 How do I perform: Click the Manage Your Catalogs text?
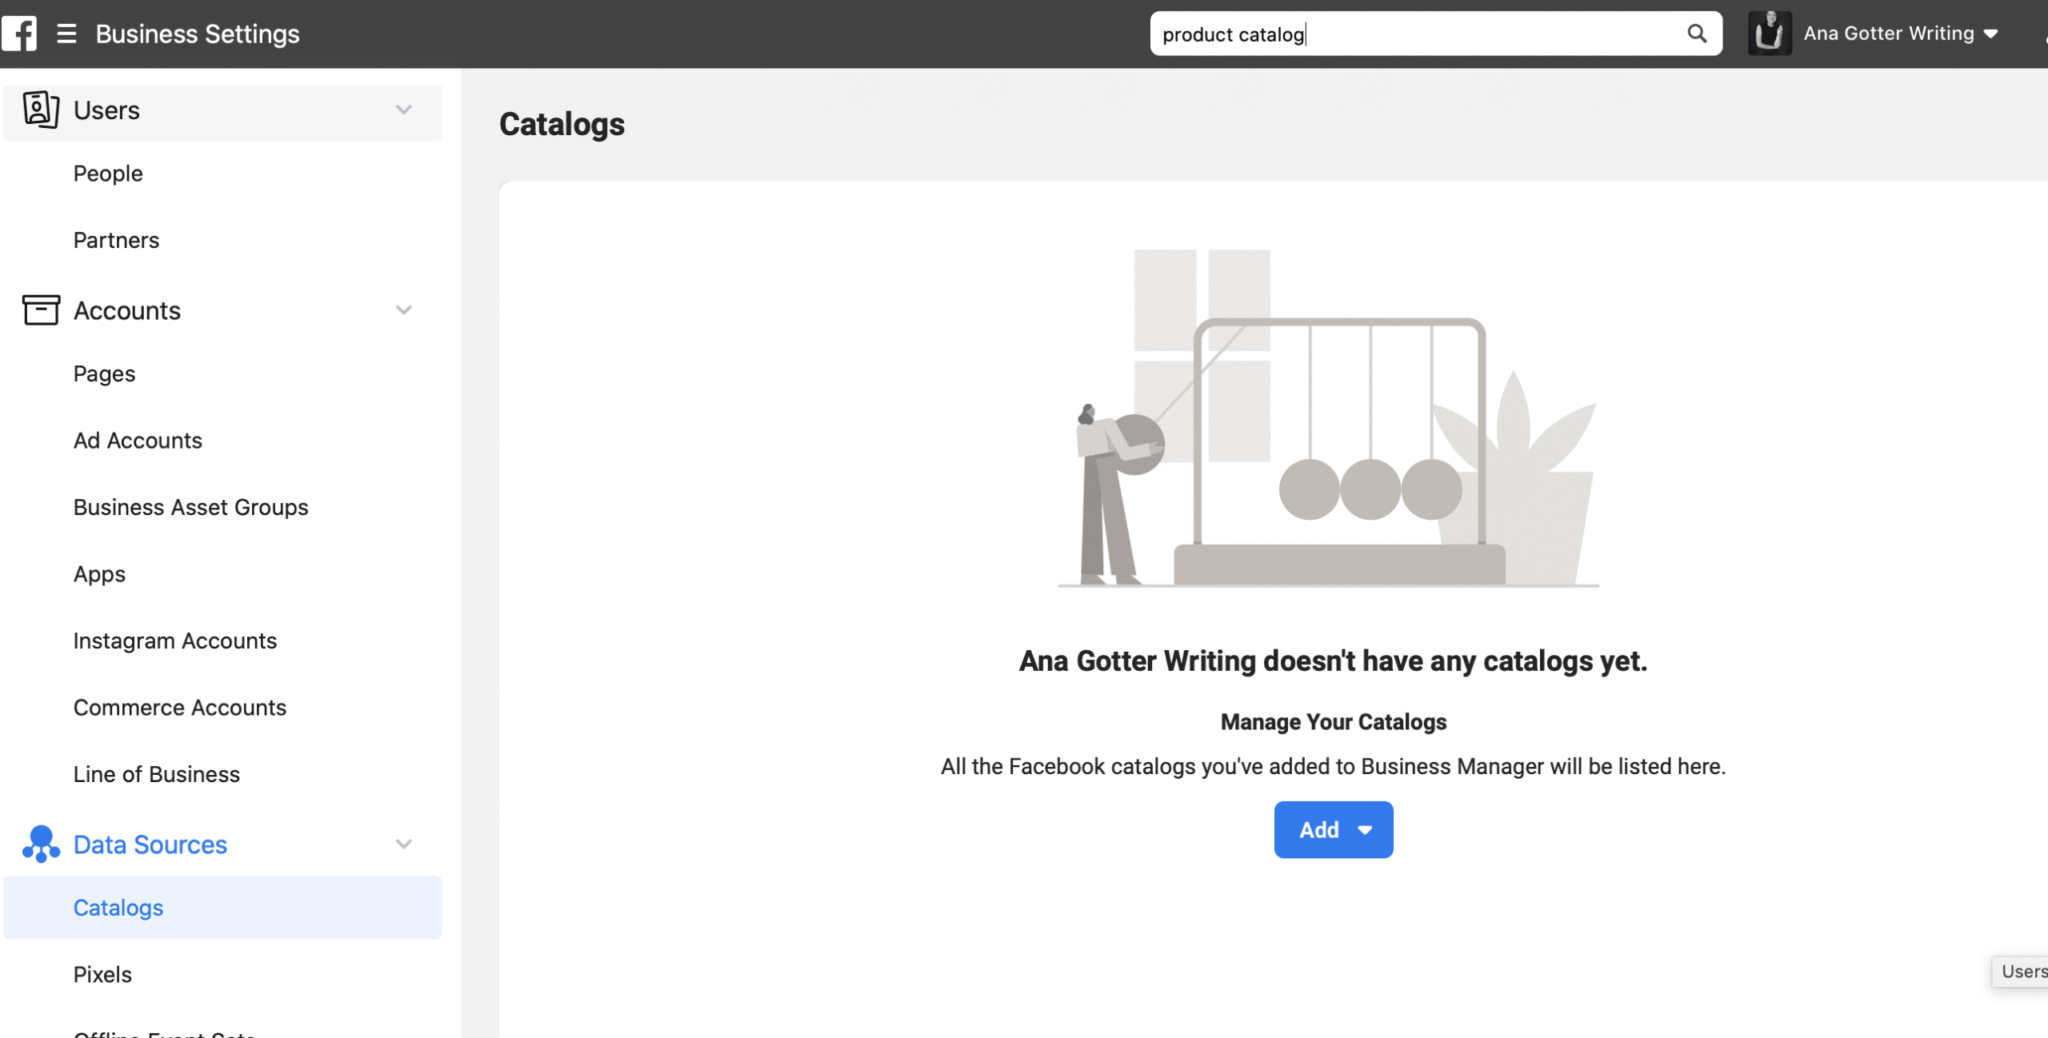point(1333,722)
